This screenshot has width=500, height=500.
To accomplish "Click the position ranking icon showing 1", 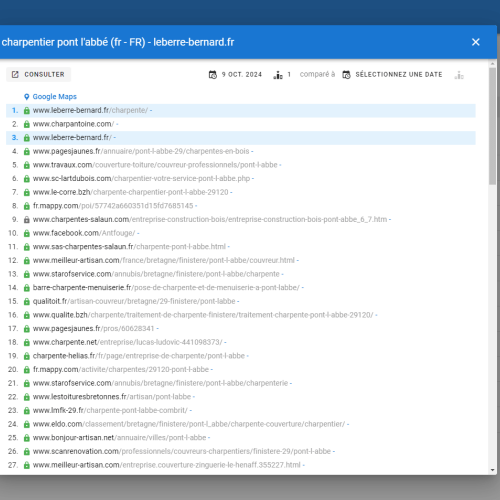I will (278, 75).
